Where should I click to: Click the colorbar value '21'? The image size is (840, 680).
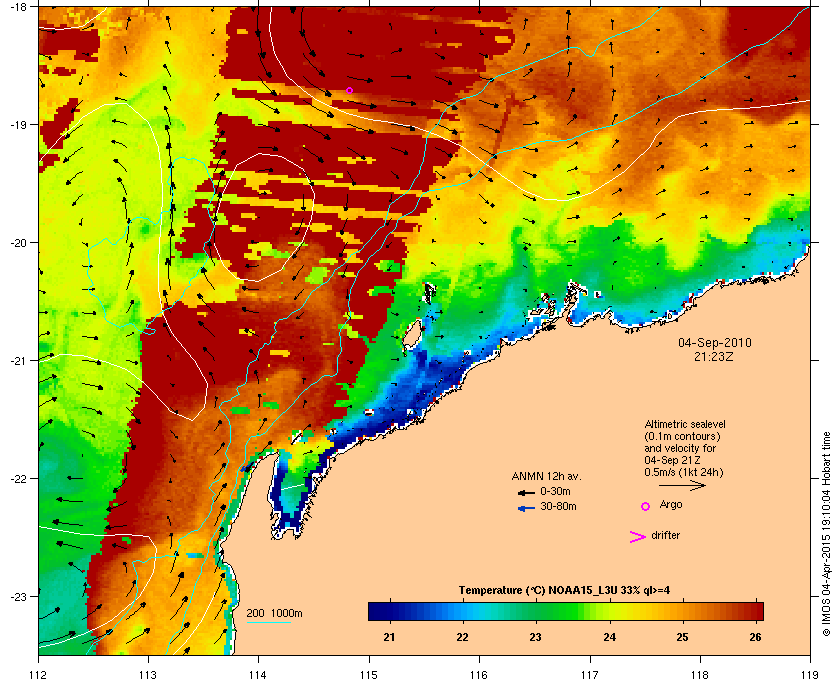point(389,637)
